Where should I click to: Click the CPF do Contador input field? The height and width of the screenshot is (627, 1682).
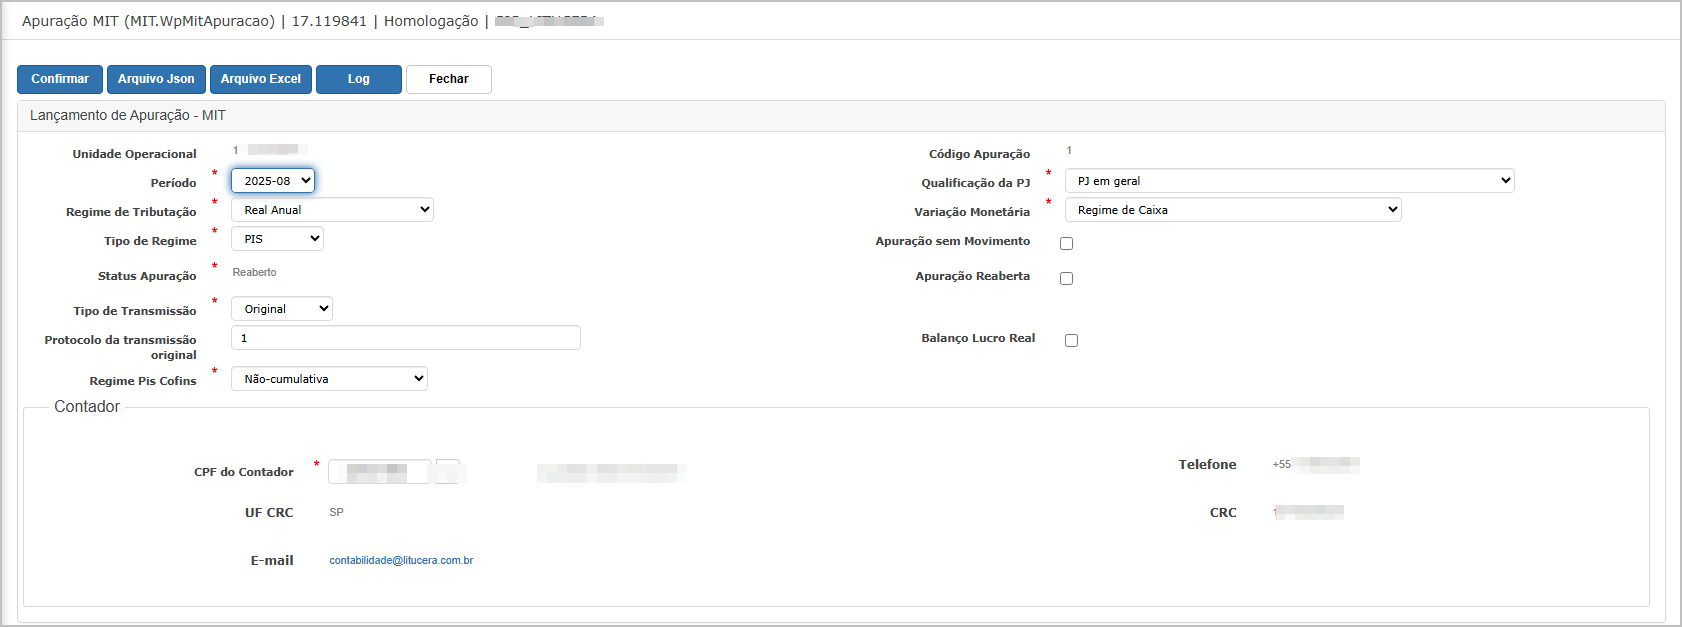tap(379, 472)
